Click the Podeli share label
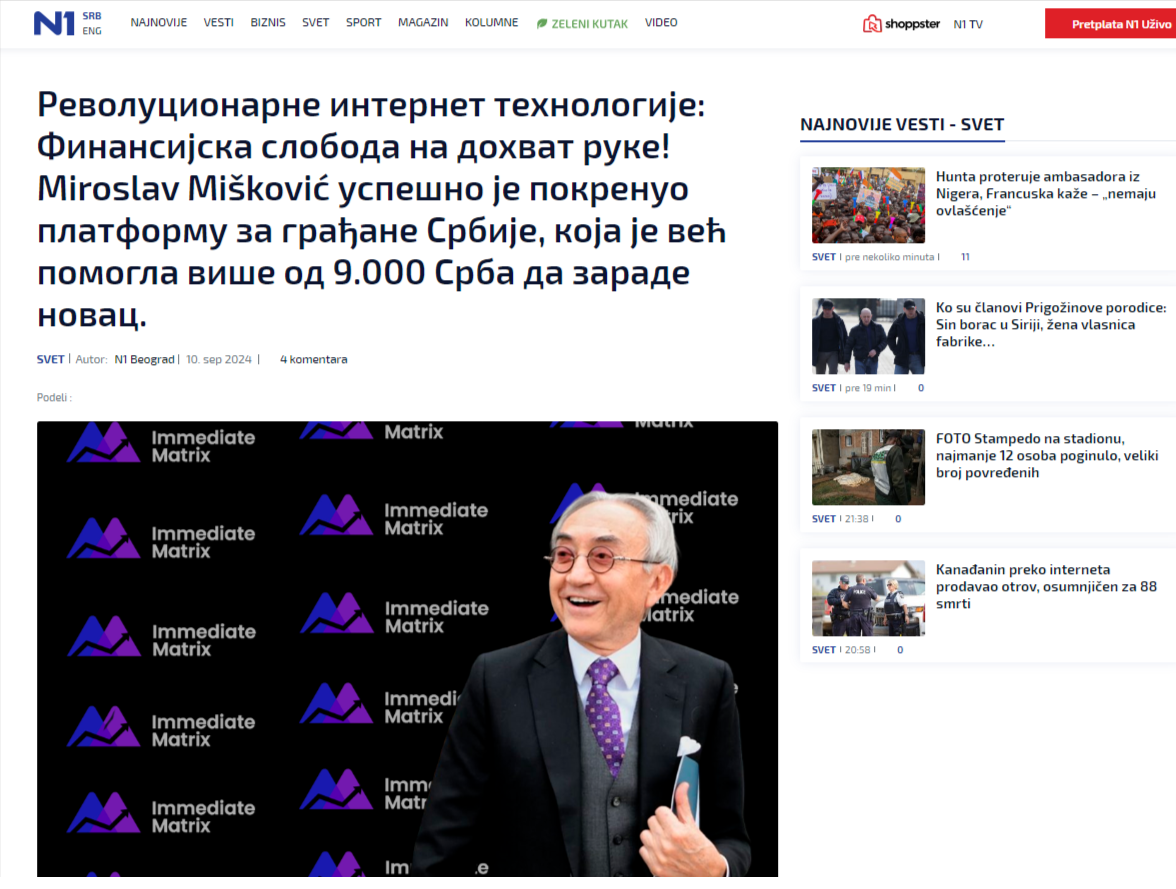Viewport: 1176px width, 889px height. (x=54, y=397)
